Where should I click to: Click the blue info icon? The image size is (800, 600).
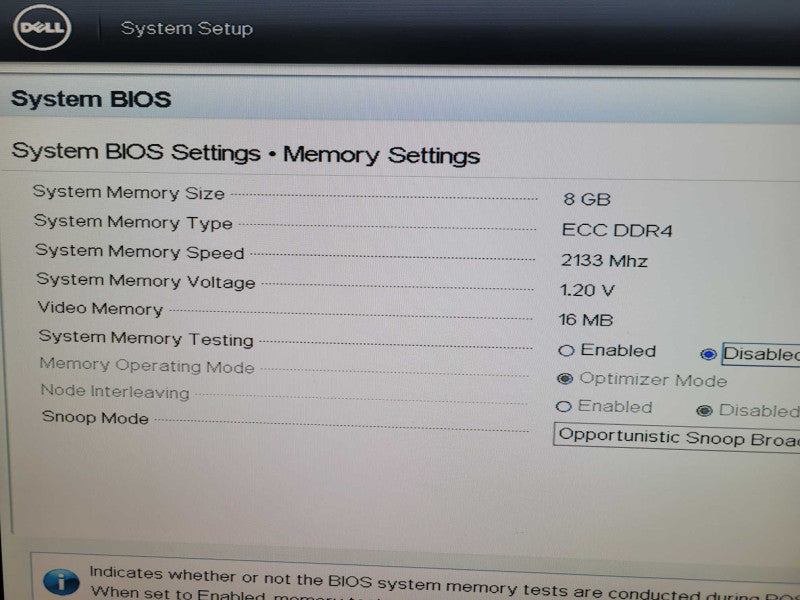pyautogui.click(x=61, y=582)
